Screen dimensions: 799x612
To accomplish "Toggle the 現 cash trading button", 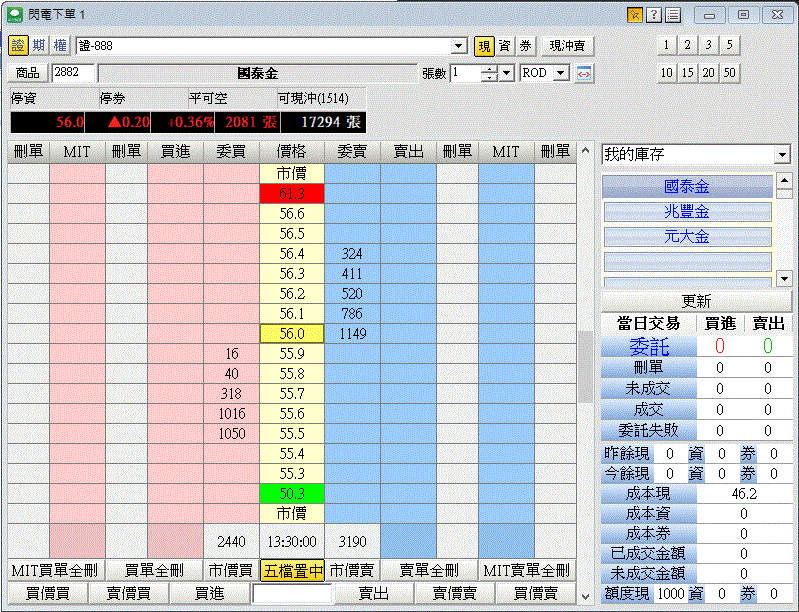I will 484,45.
